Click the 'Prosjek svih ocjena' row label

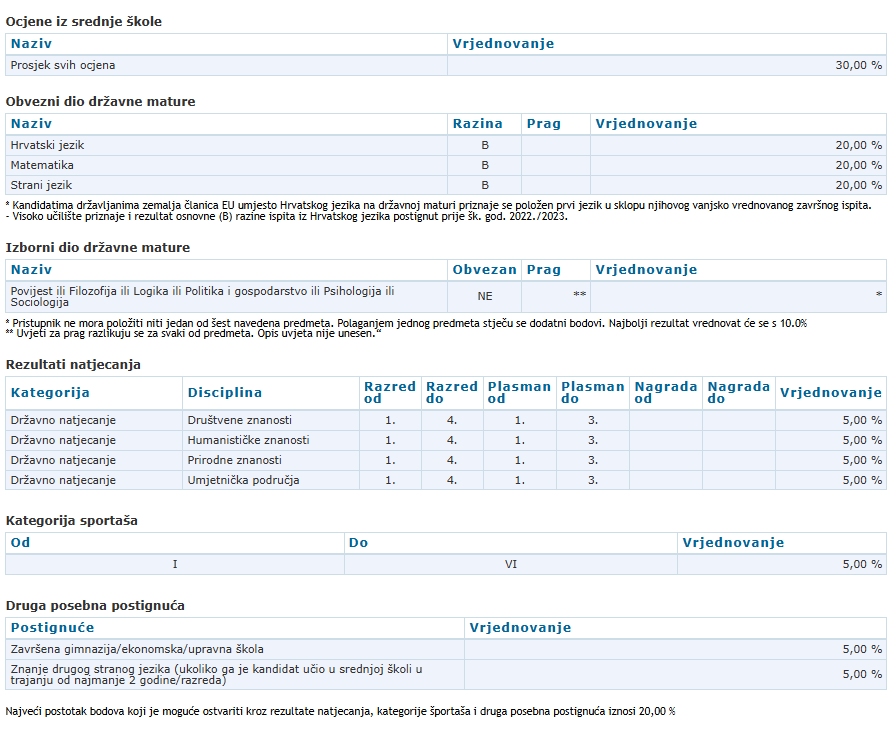(63, 65)
